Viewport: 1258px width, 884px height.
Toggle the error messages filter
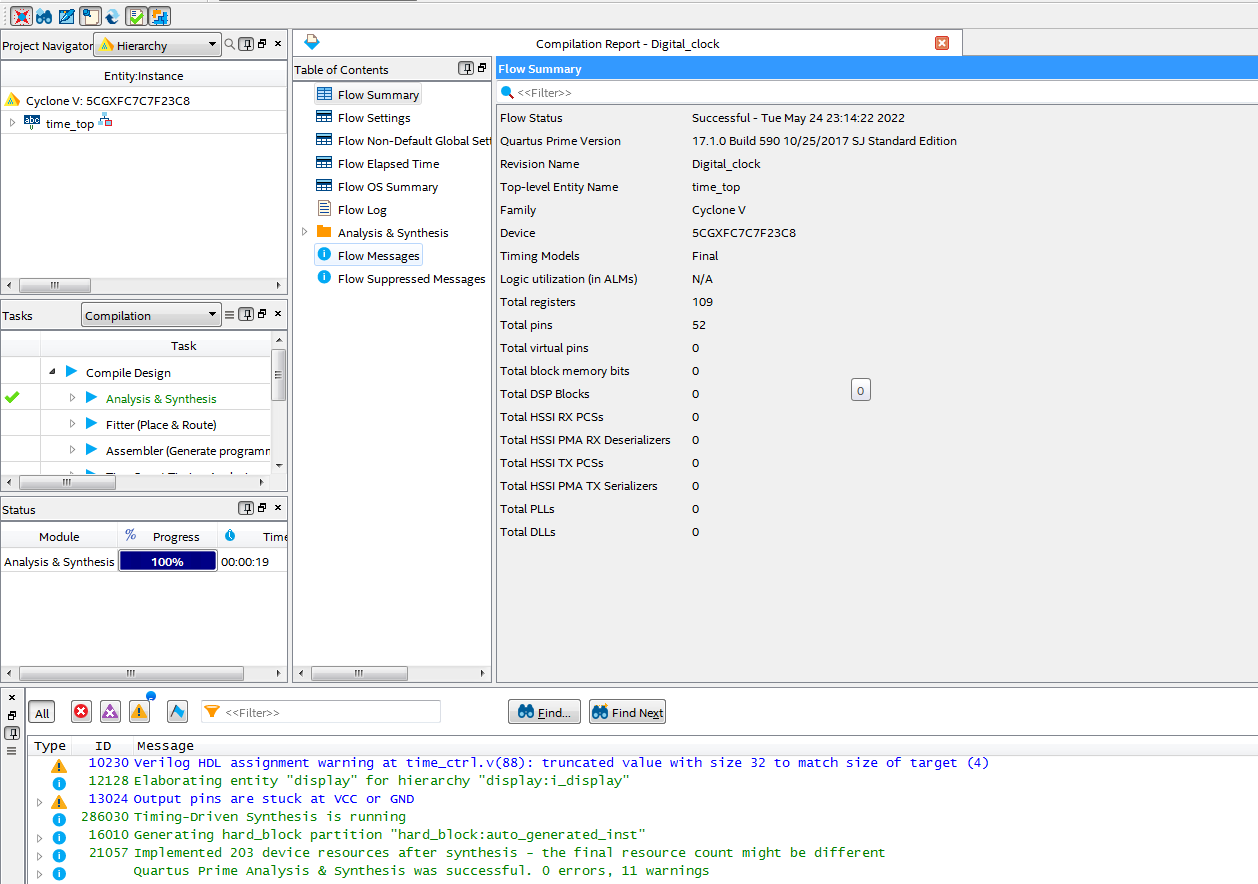[82, 711]
